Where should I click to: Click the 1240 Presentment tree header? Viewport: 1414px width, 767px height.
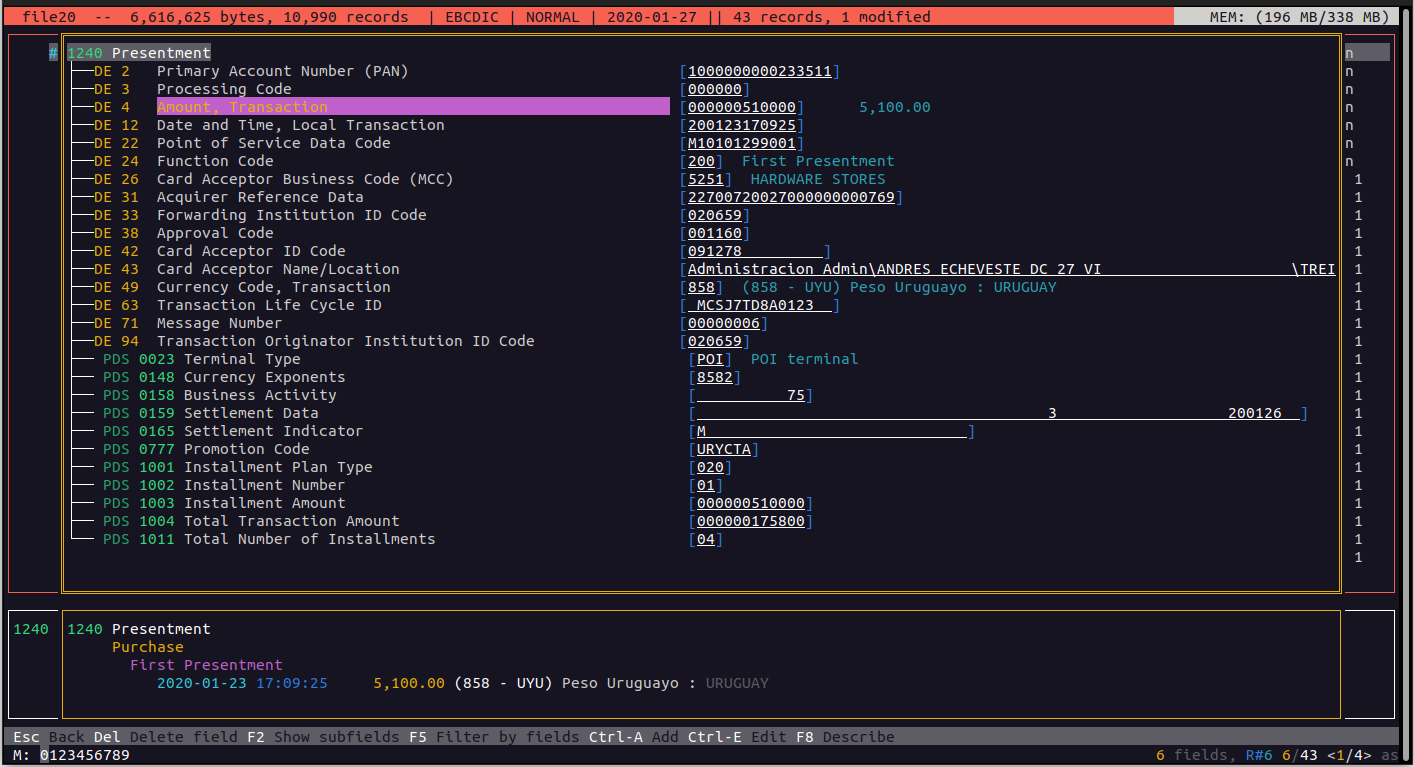(x=139, y=53)
